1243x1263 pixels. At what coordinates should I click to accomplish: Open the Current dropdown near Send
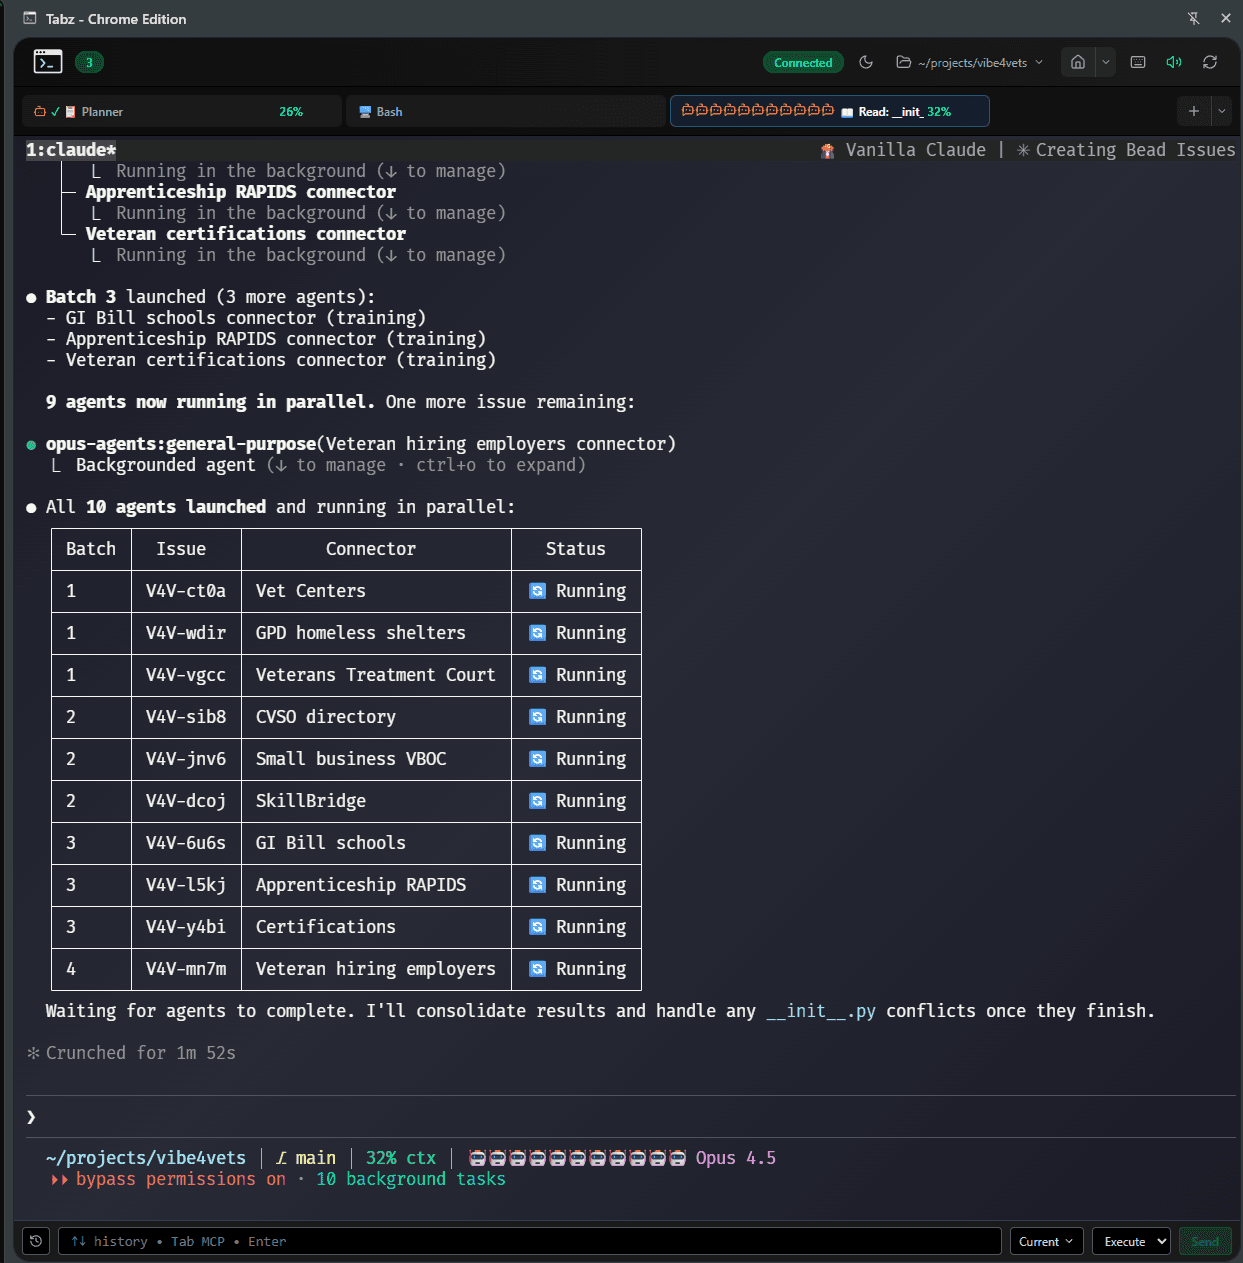pos(1046,1240)
